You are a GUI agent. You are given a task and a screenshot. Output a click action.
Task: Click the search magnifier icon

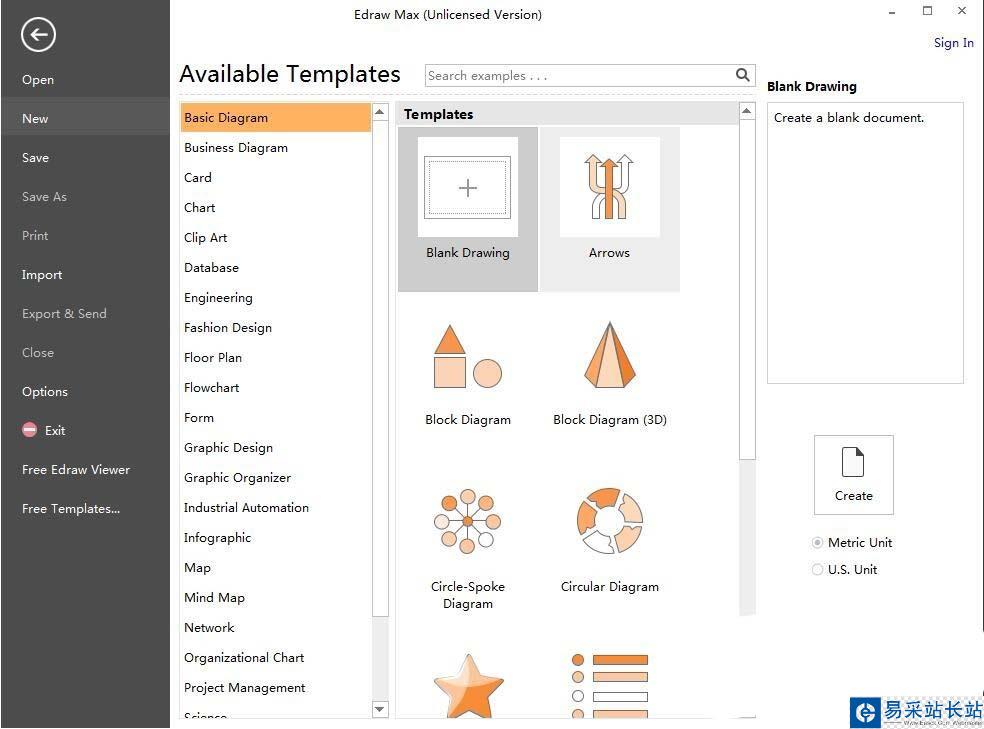click(742, 75)
